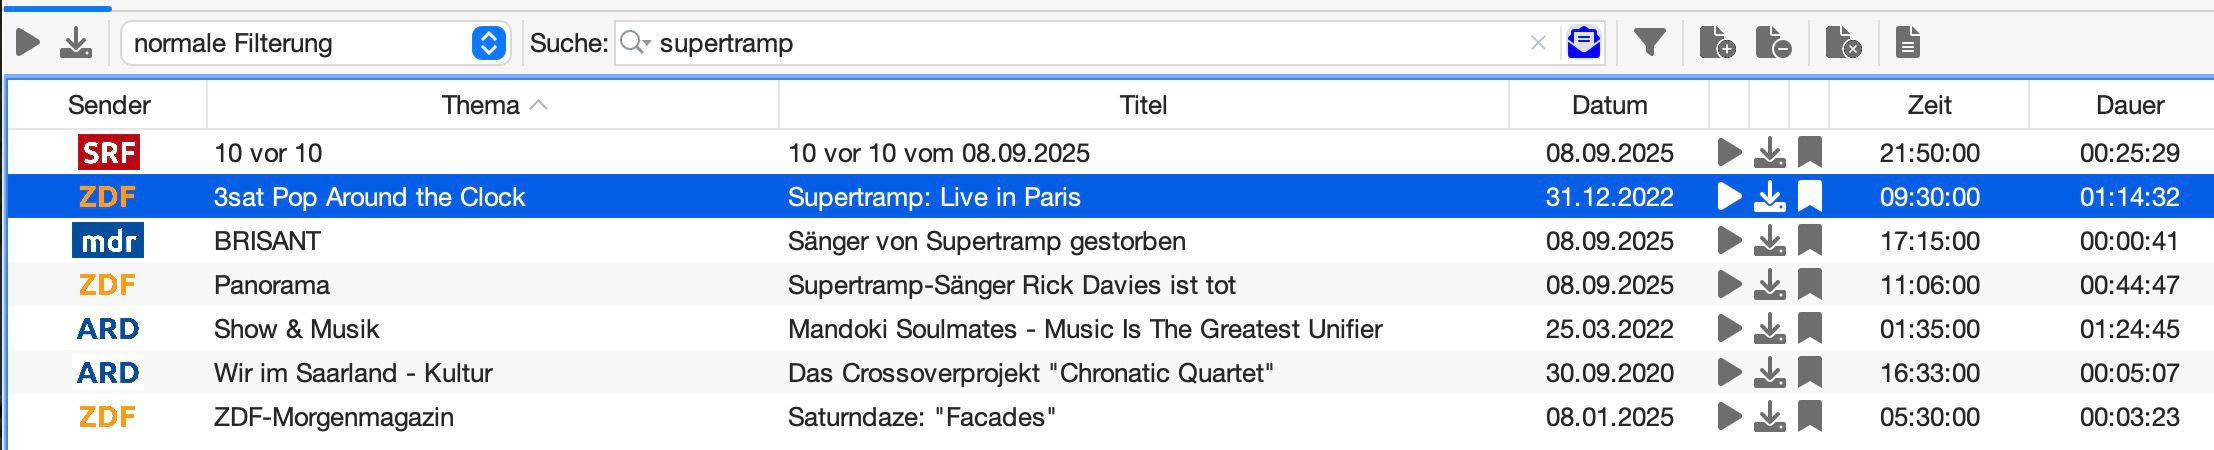Click the download icon in the top toolbar
2214x450 pixels.
click(x=76, y=43)
